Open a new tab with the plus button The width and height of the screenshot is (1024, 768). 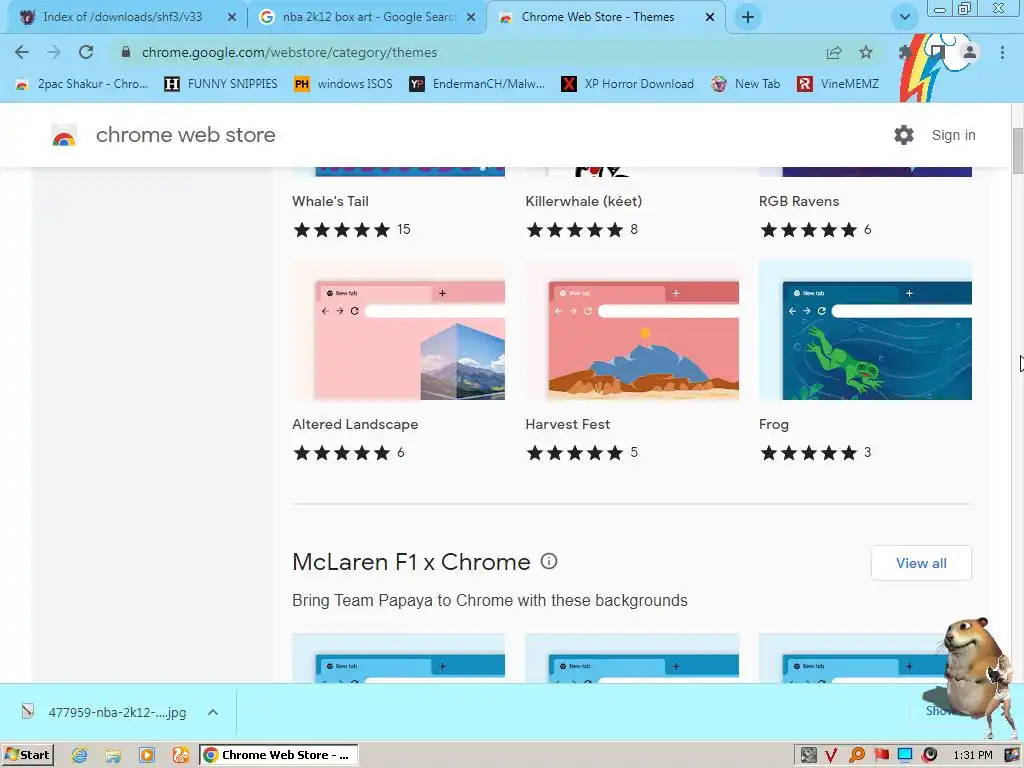[748, 18]
